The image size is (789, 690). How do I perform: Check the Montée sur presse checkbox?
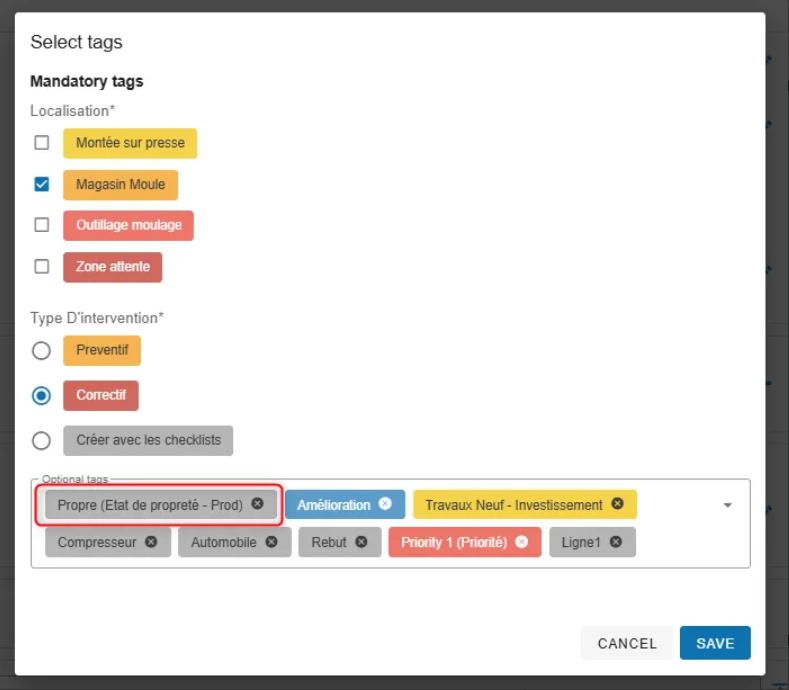click(x=42, y=143)
